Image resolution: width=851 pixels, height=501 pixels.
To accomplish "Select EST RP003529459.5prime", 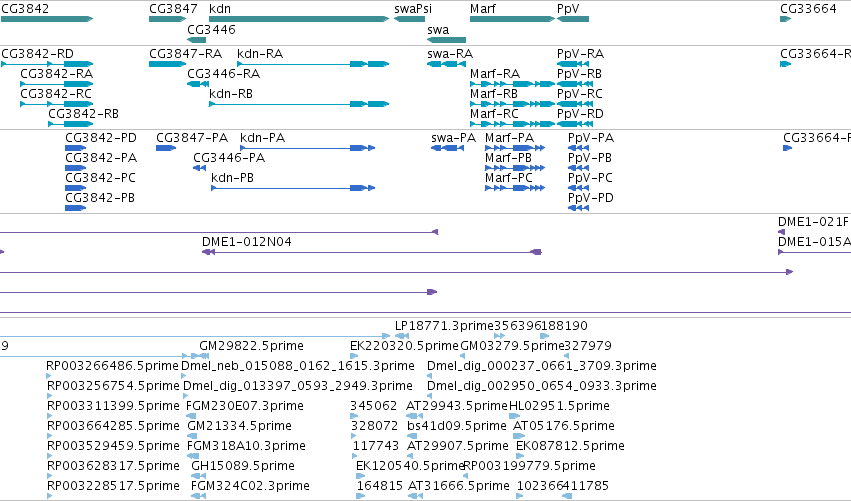I will point(113,446).
